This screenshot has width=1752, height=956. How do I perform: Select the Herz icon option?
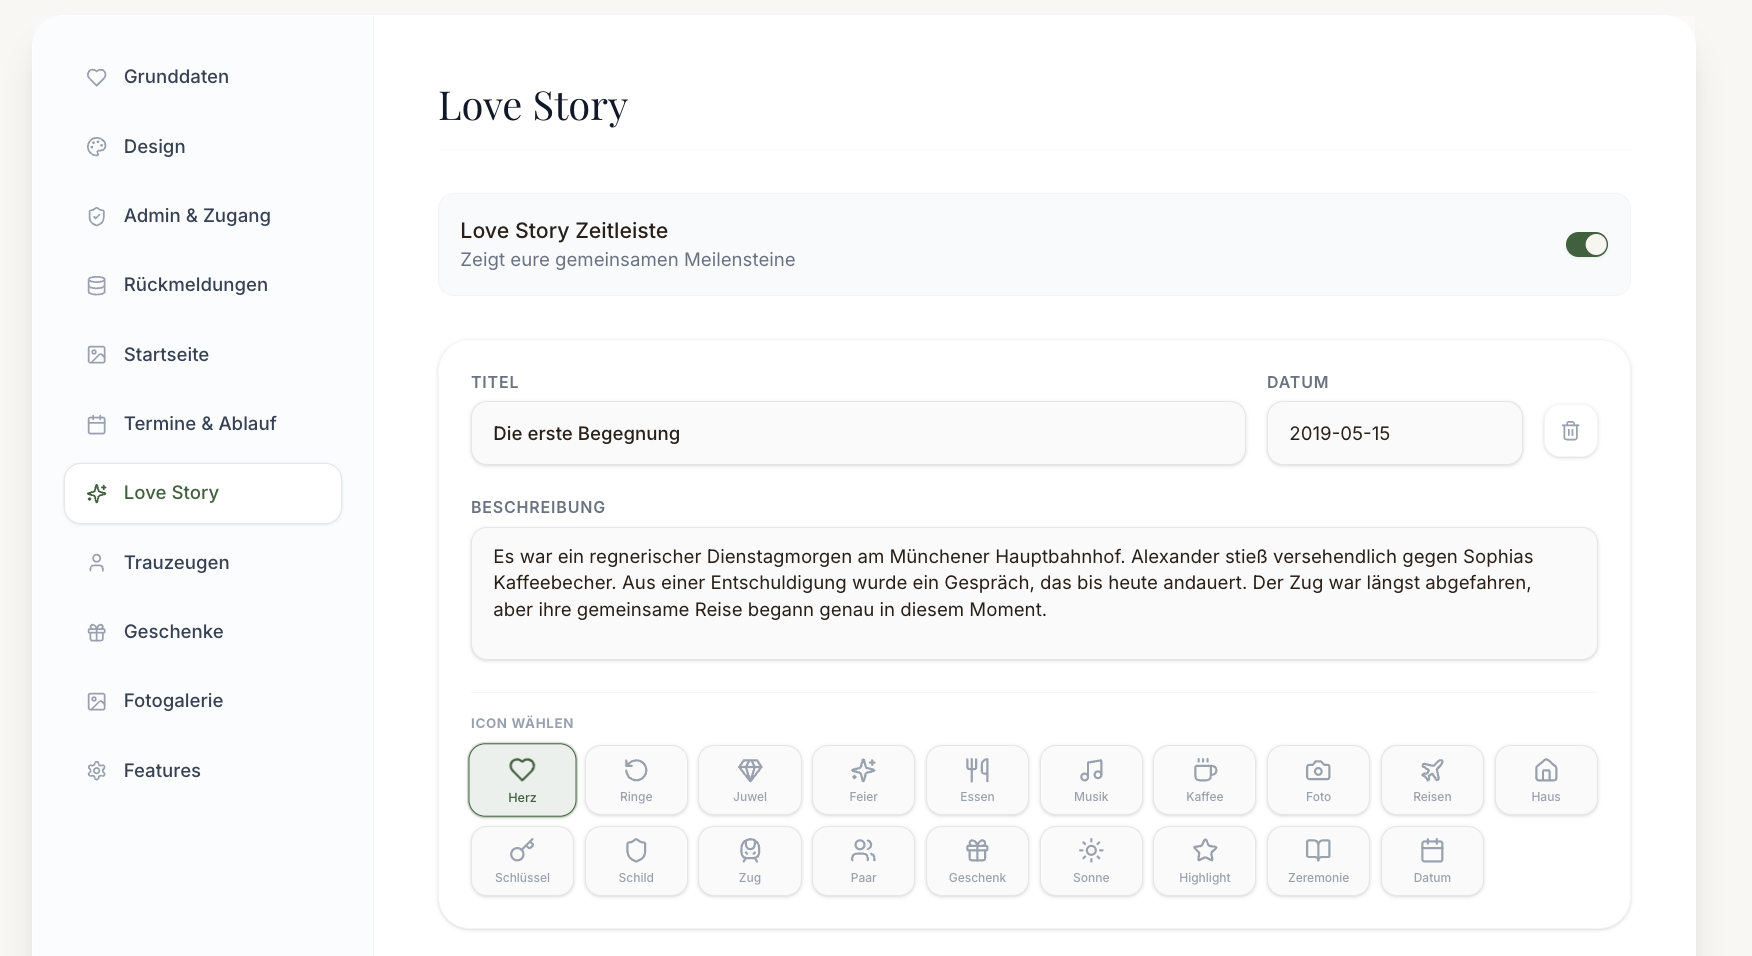tap(522, 780)
